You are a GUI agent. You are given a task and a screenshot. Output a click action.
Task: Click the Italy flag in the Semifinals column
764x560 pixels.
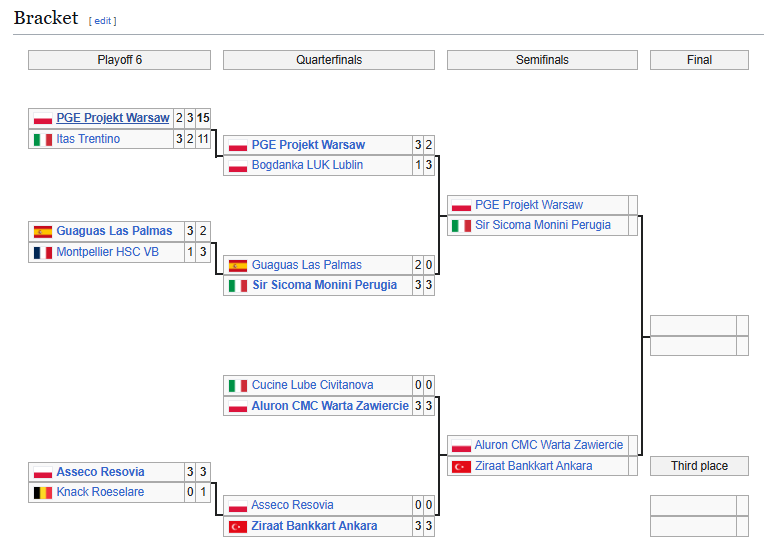click(461, 226)
